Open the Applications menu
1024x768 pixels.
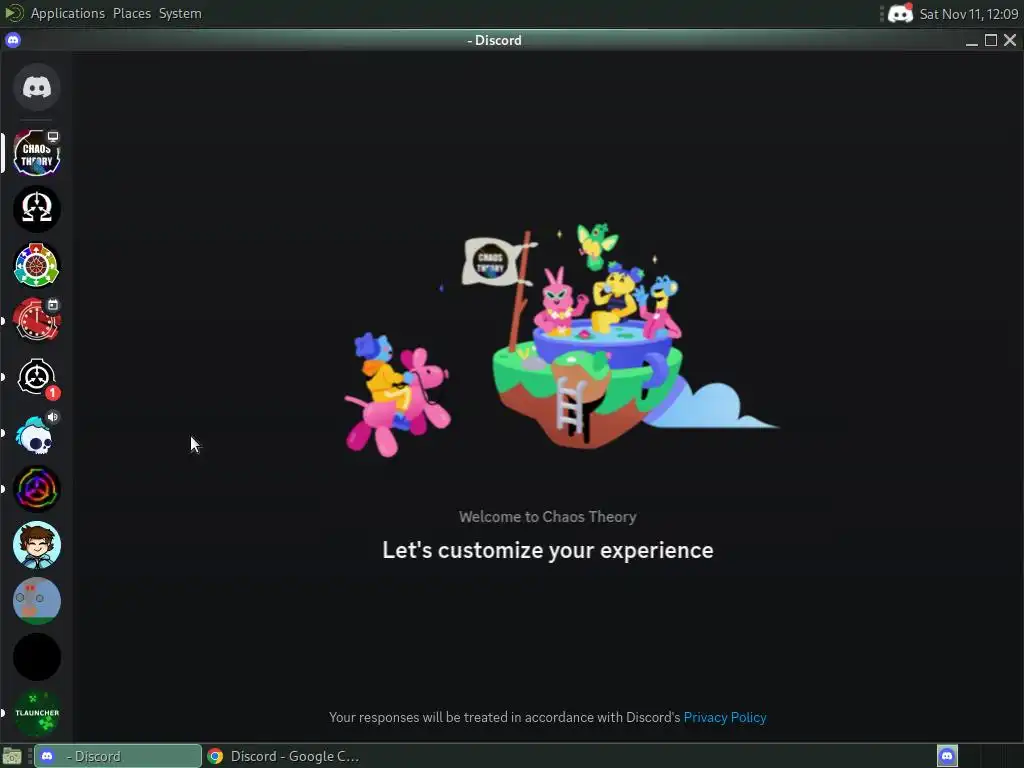coord(67,13)
